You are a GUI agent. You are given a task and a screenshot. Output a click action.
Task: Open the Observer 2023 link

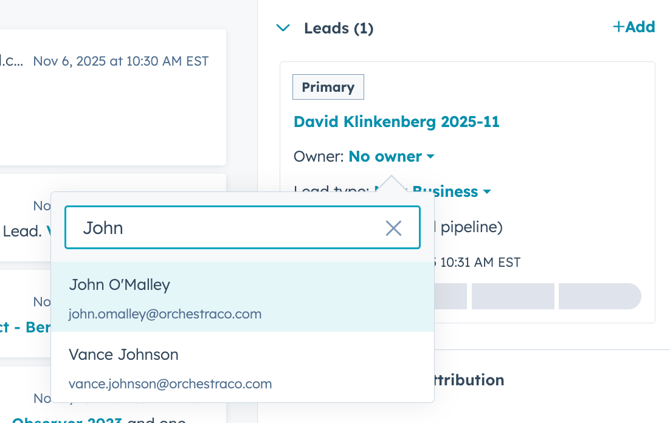point(68,420)
